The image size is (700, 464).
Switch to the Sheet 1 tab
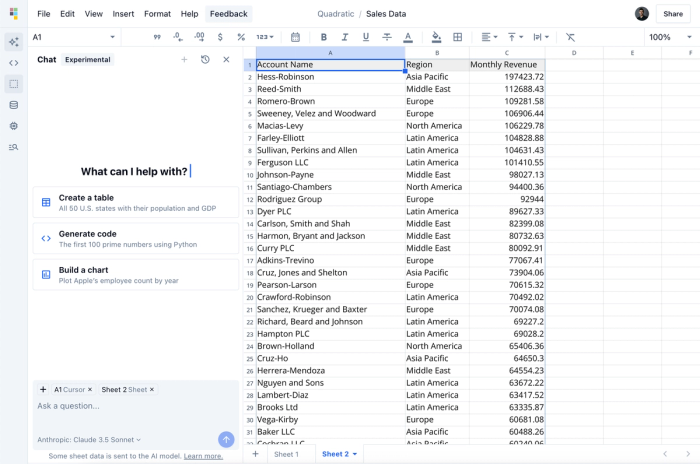(286, 454)
